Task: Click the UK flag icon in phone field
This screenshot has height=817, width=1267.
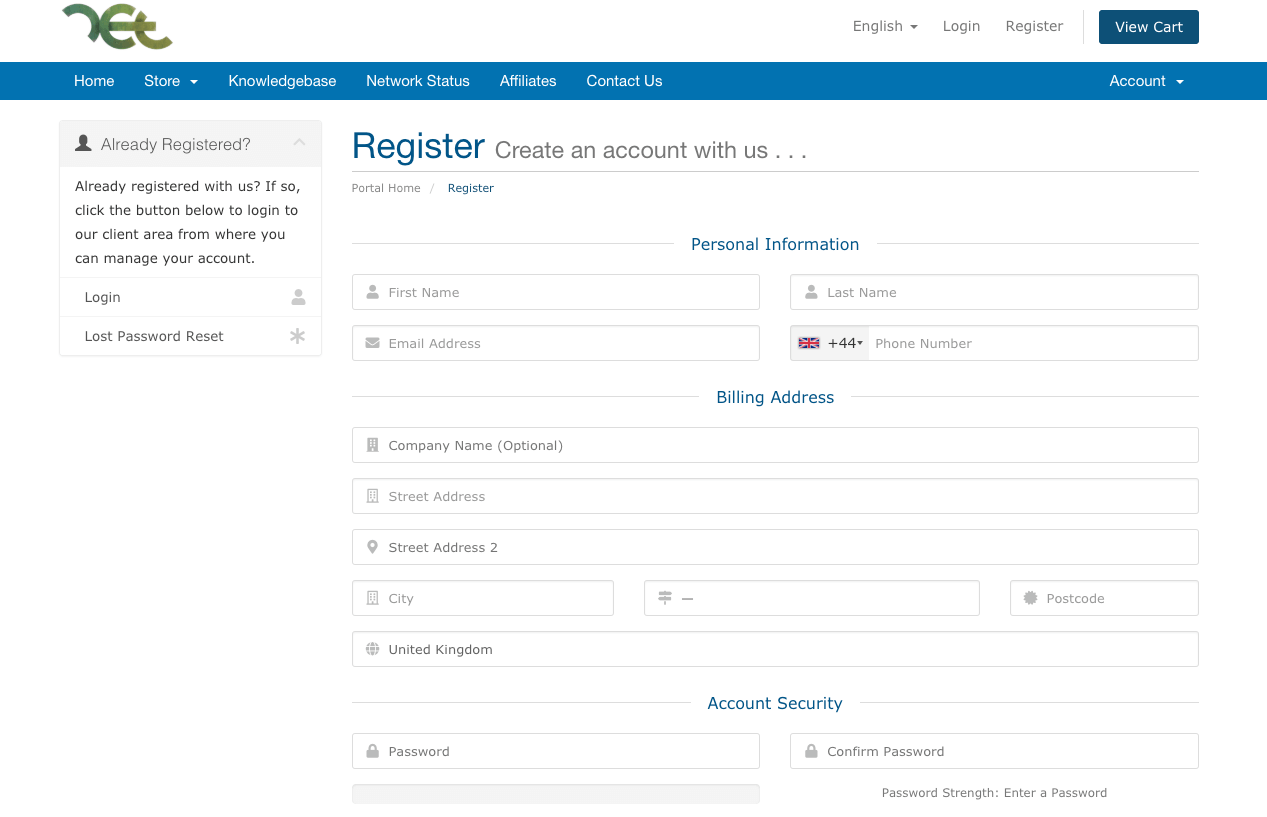Action: click(809, 343)
